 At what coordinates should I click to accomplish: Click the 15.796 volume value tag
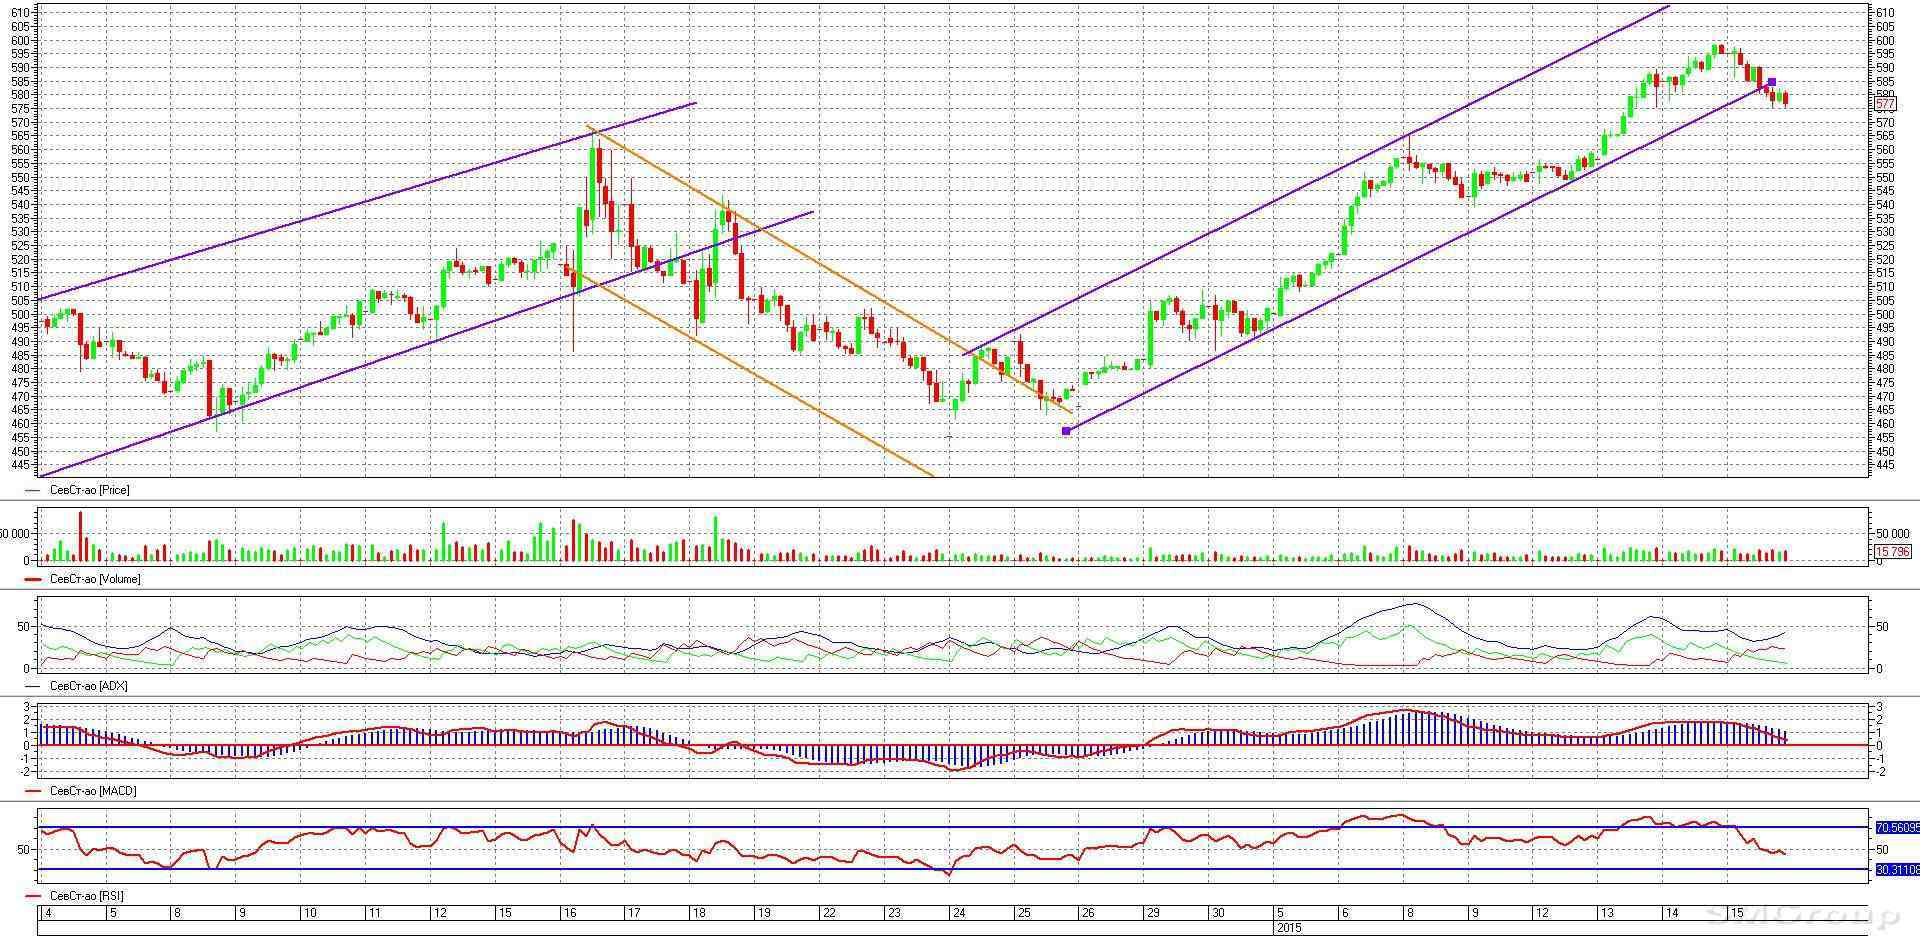pos(1892,551)
